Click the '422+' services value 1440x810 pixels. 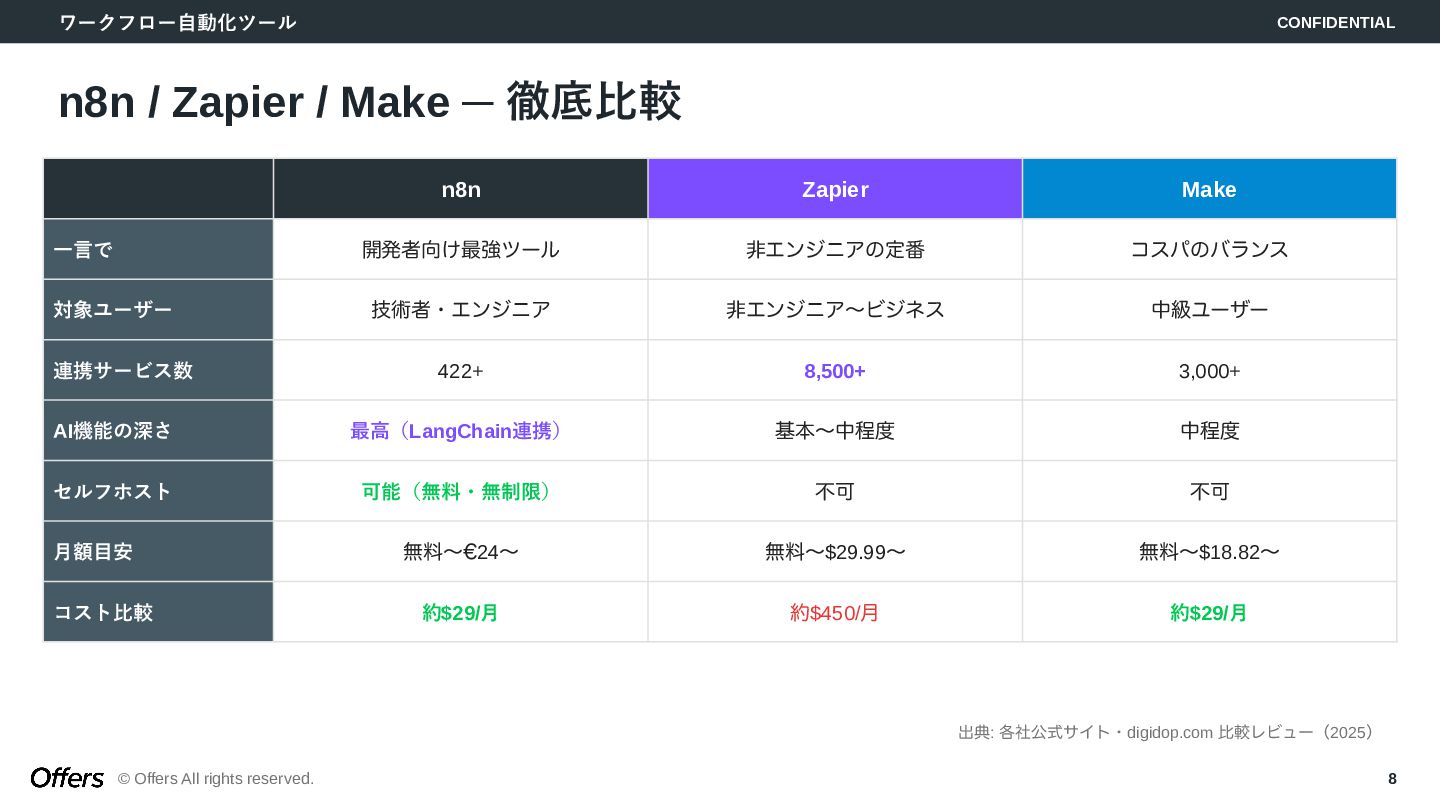tap(460, 371)
